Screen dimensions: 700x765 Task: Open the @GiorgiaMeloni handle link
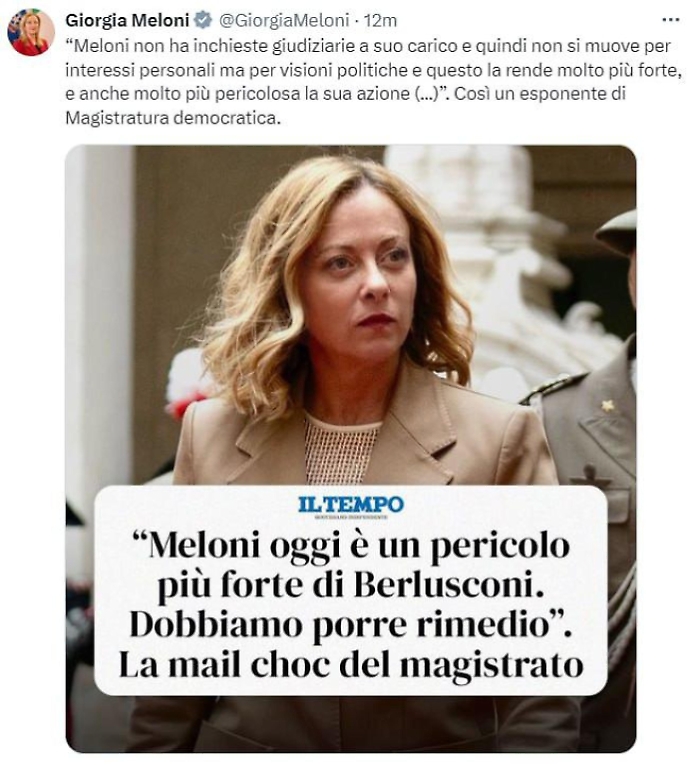(283, 20)
